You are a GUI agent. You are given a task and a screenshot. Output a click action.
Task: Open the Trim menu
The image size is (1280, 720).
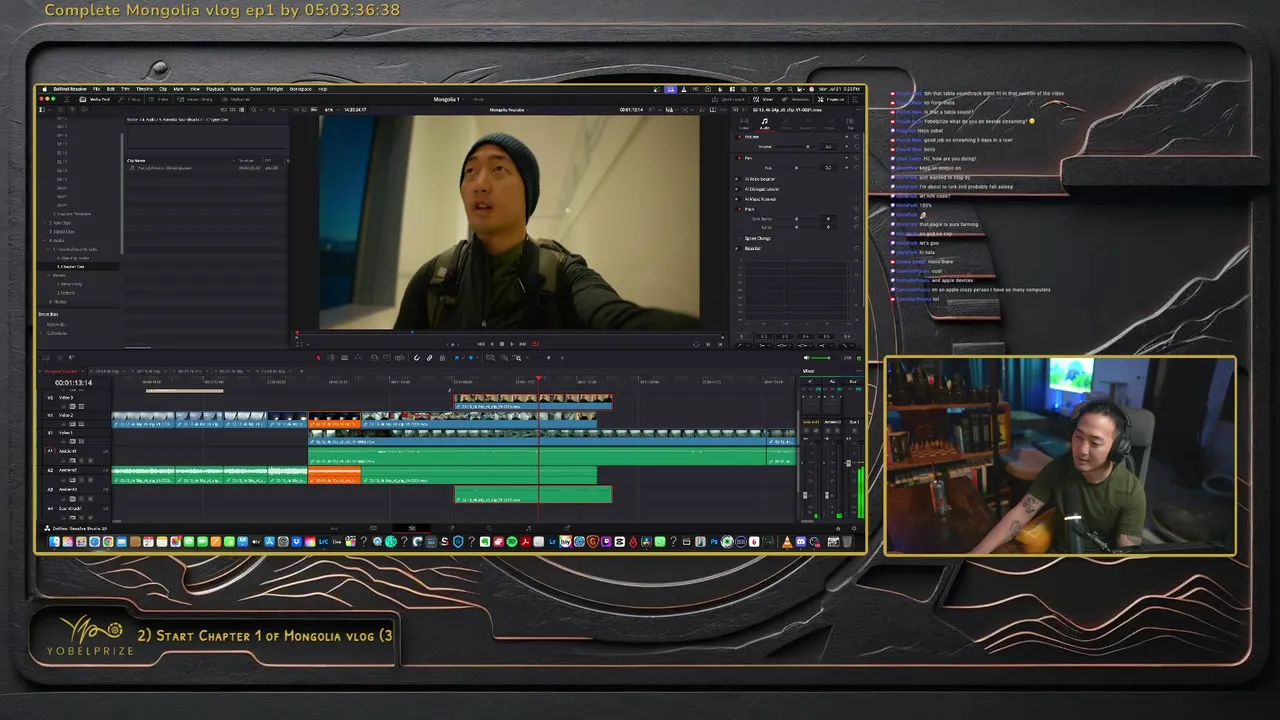[x=125, y=89]
